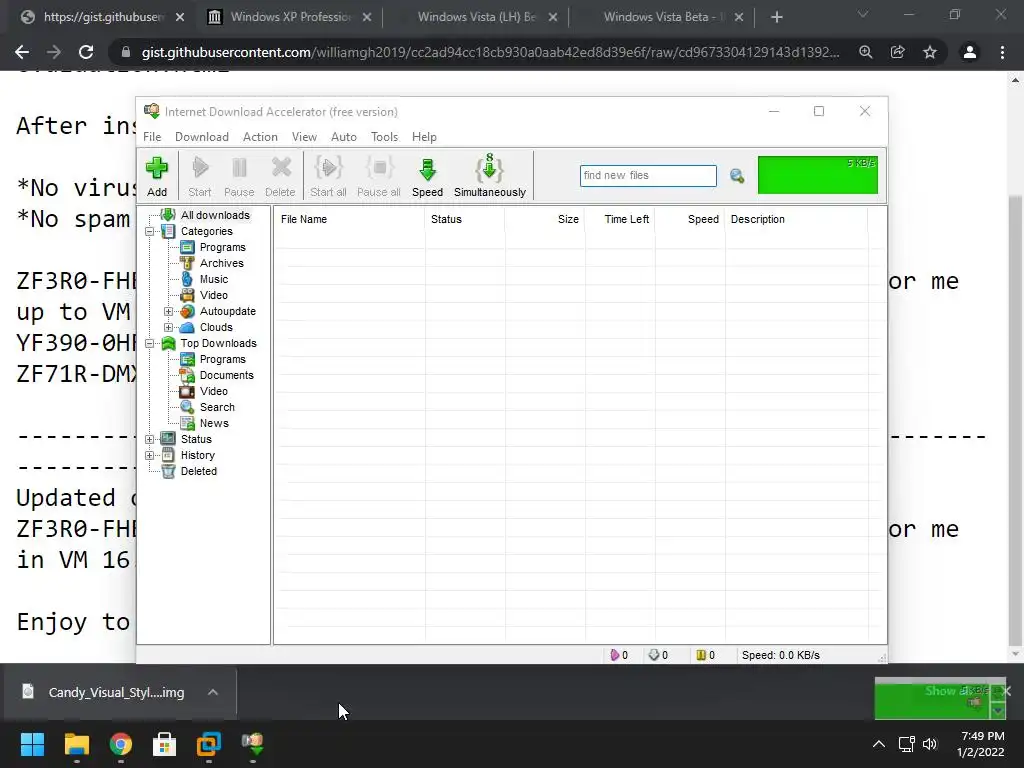Open the Auto menu

tap(344, 136)
